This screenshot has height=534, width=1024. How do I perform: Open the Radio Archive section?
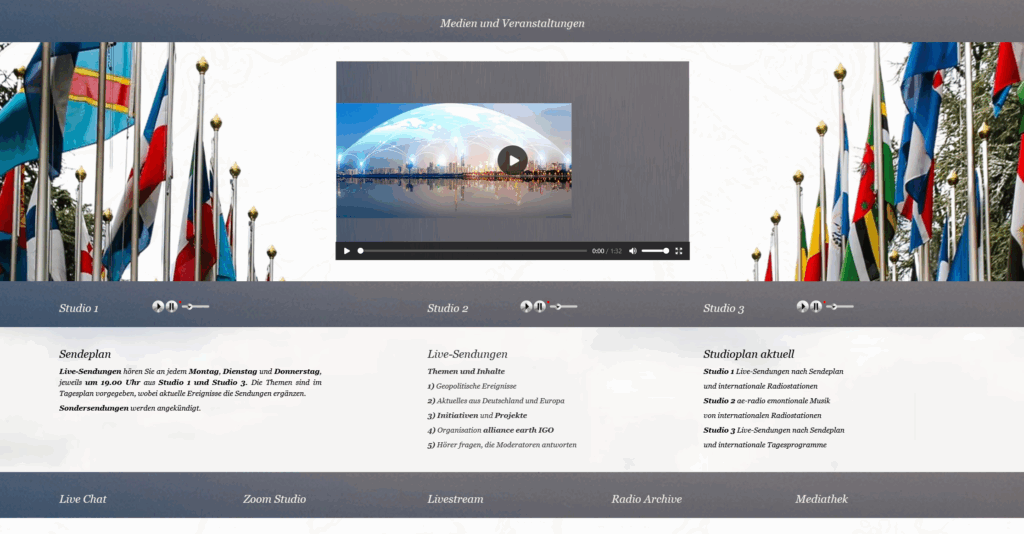coord(646,499)
